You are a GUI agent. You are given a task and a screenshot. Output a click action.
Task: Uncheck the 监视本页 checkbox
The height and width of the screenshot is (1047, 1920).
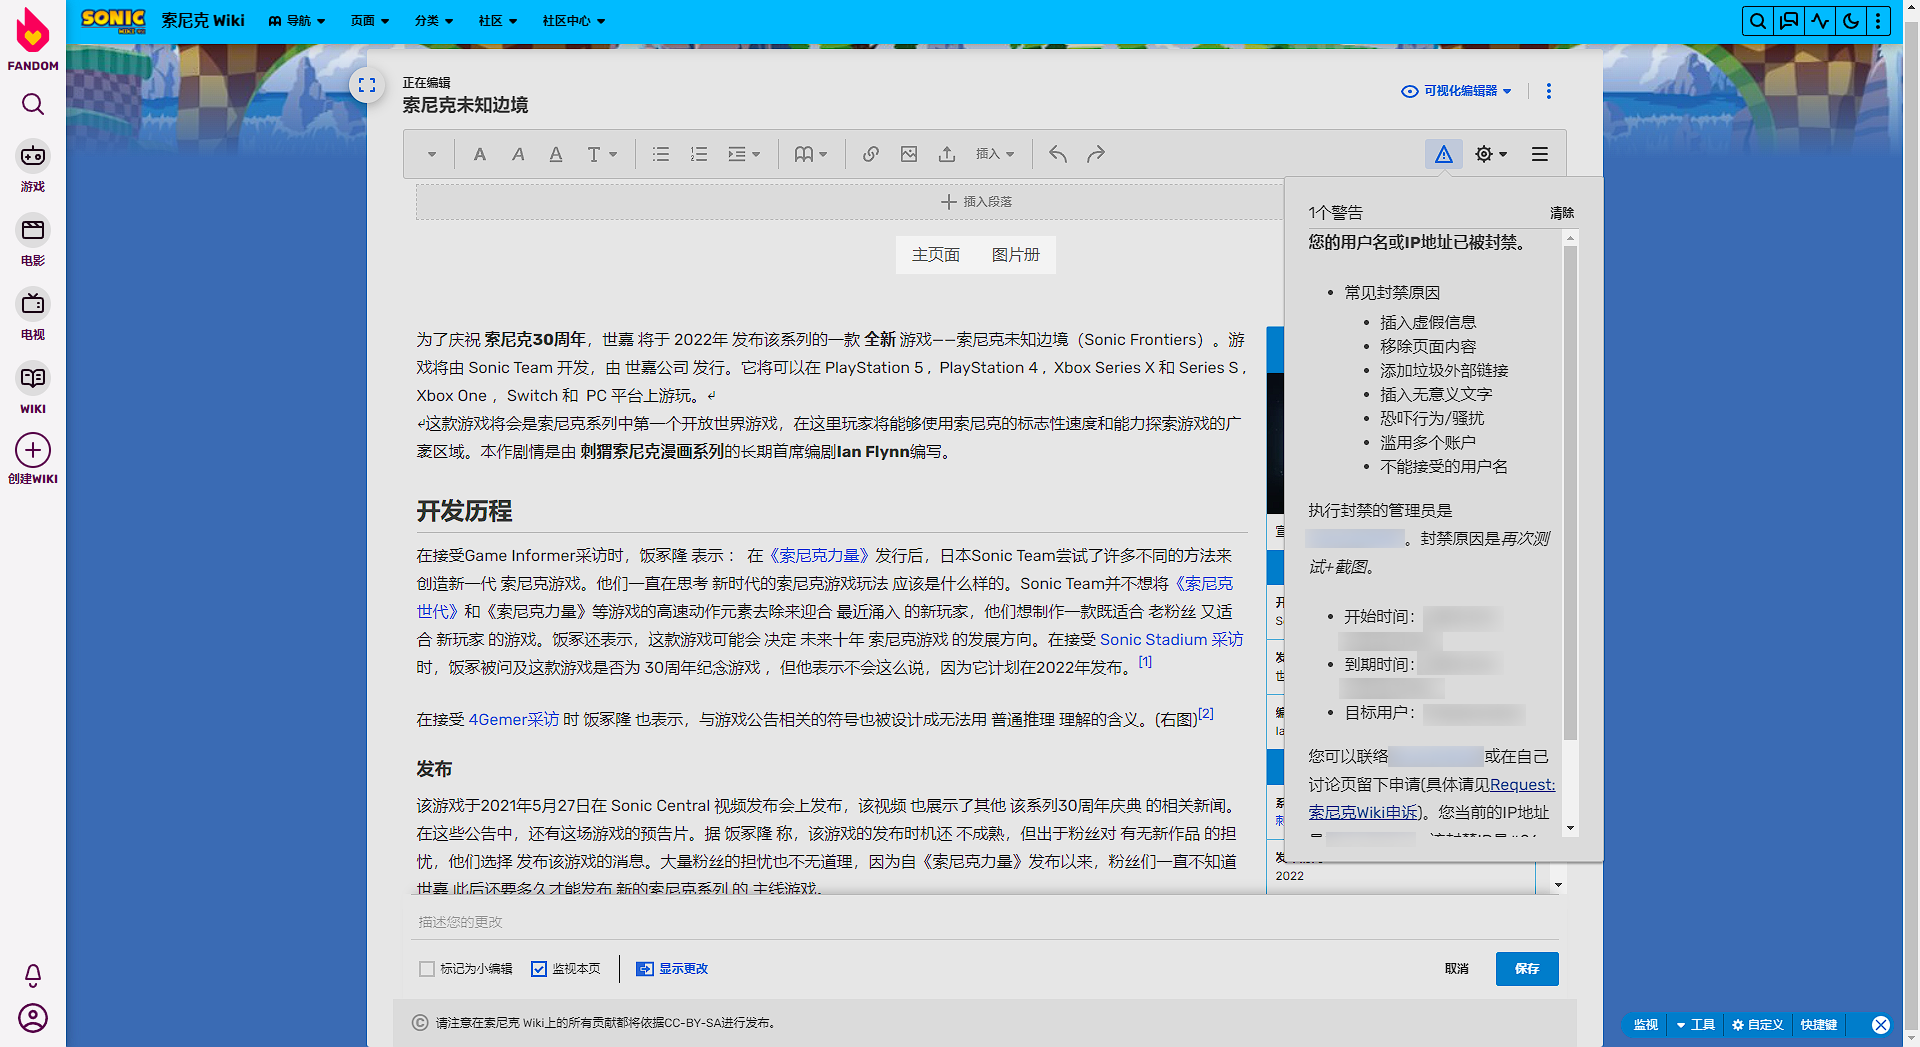(x=539, y=969)
